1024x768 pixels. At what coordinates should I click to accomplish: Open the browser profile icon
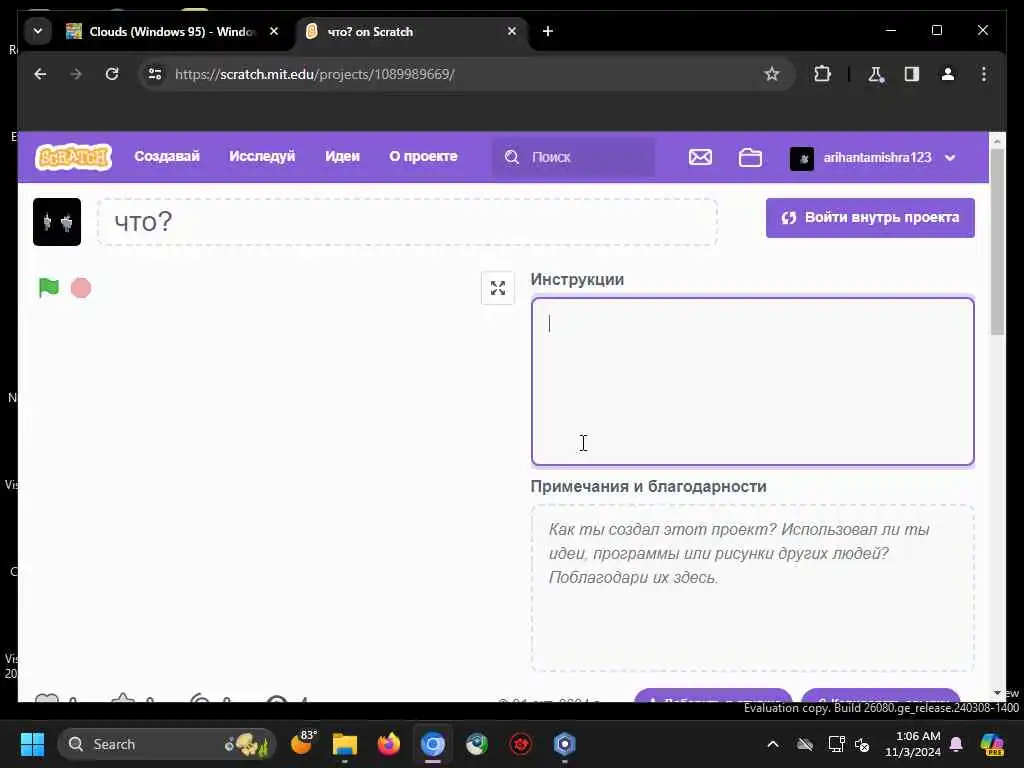point(948,74)
